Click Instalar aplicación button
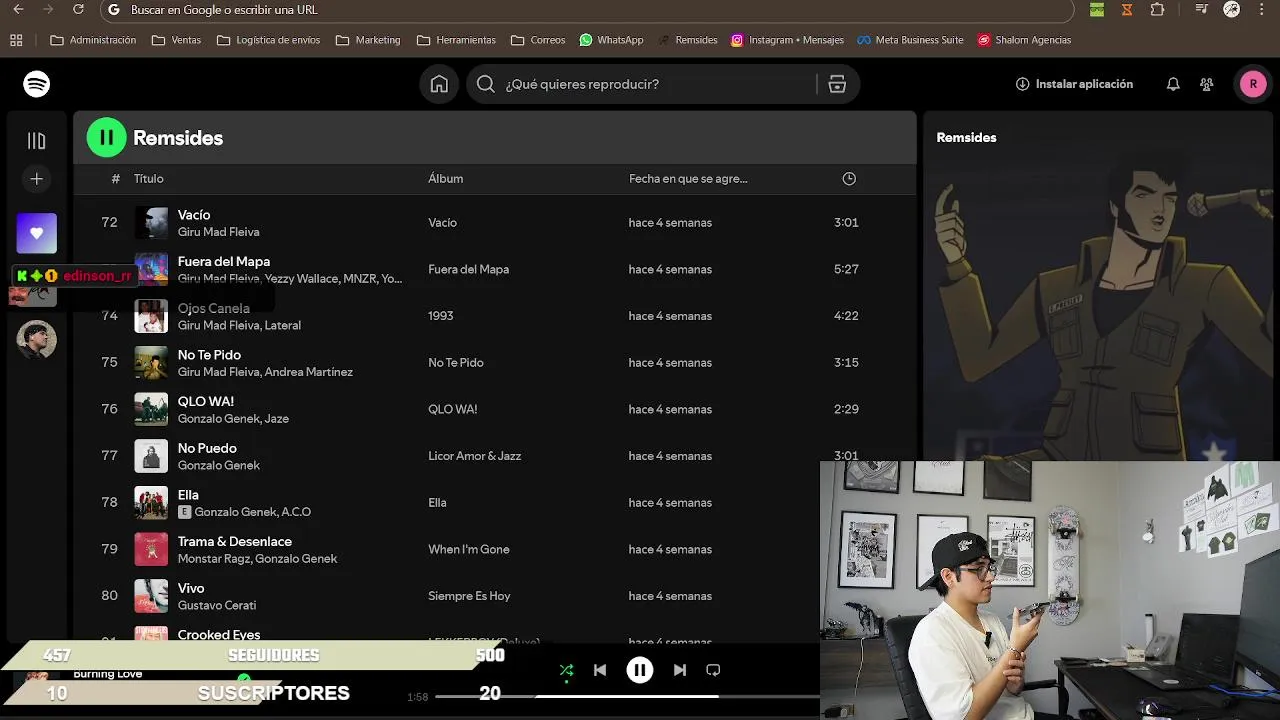 pos(1074,84)
